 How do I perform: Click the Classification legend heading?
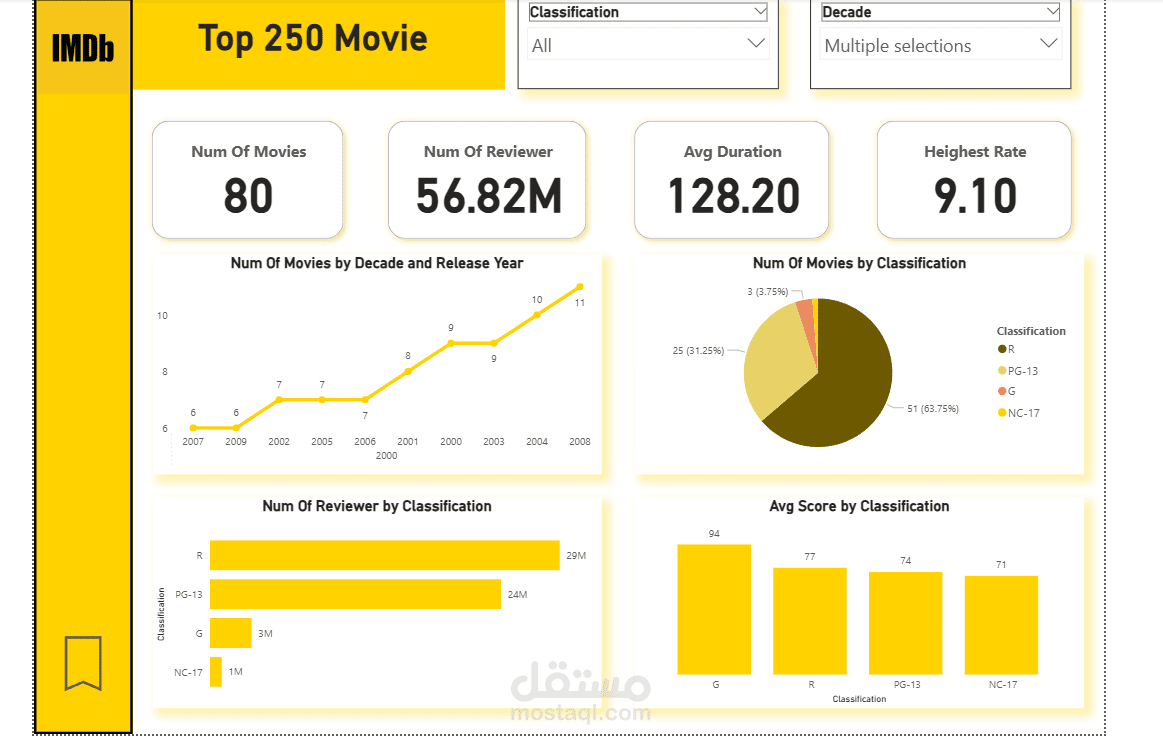pyautogui.click(x=1031, y=331)
